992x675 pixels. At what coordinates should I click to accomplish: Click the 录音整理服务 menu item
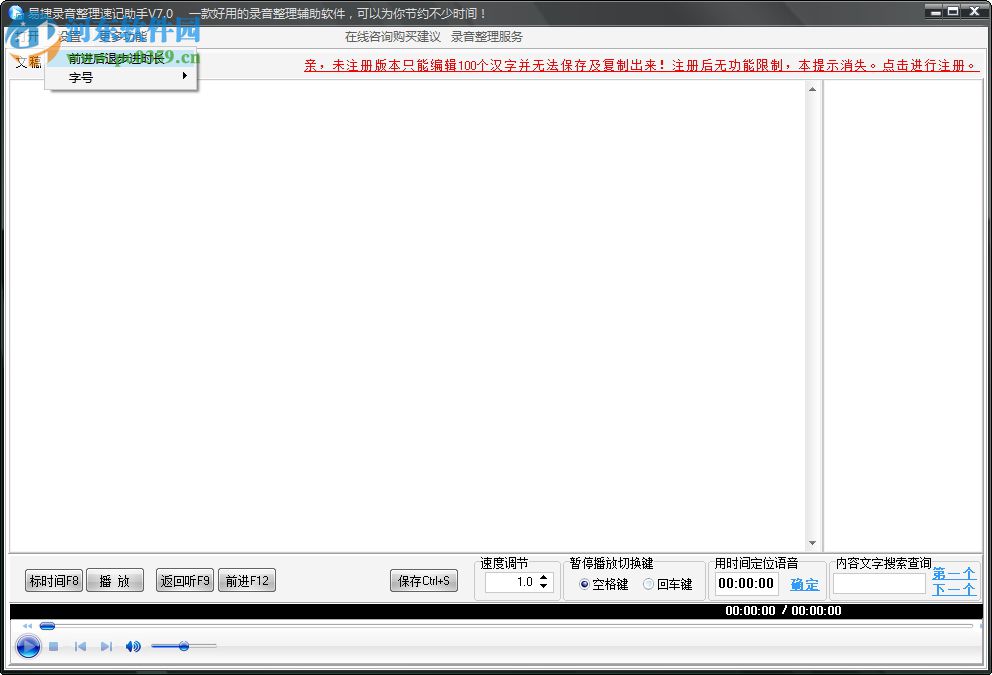point(487,36)
